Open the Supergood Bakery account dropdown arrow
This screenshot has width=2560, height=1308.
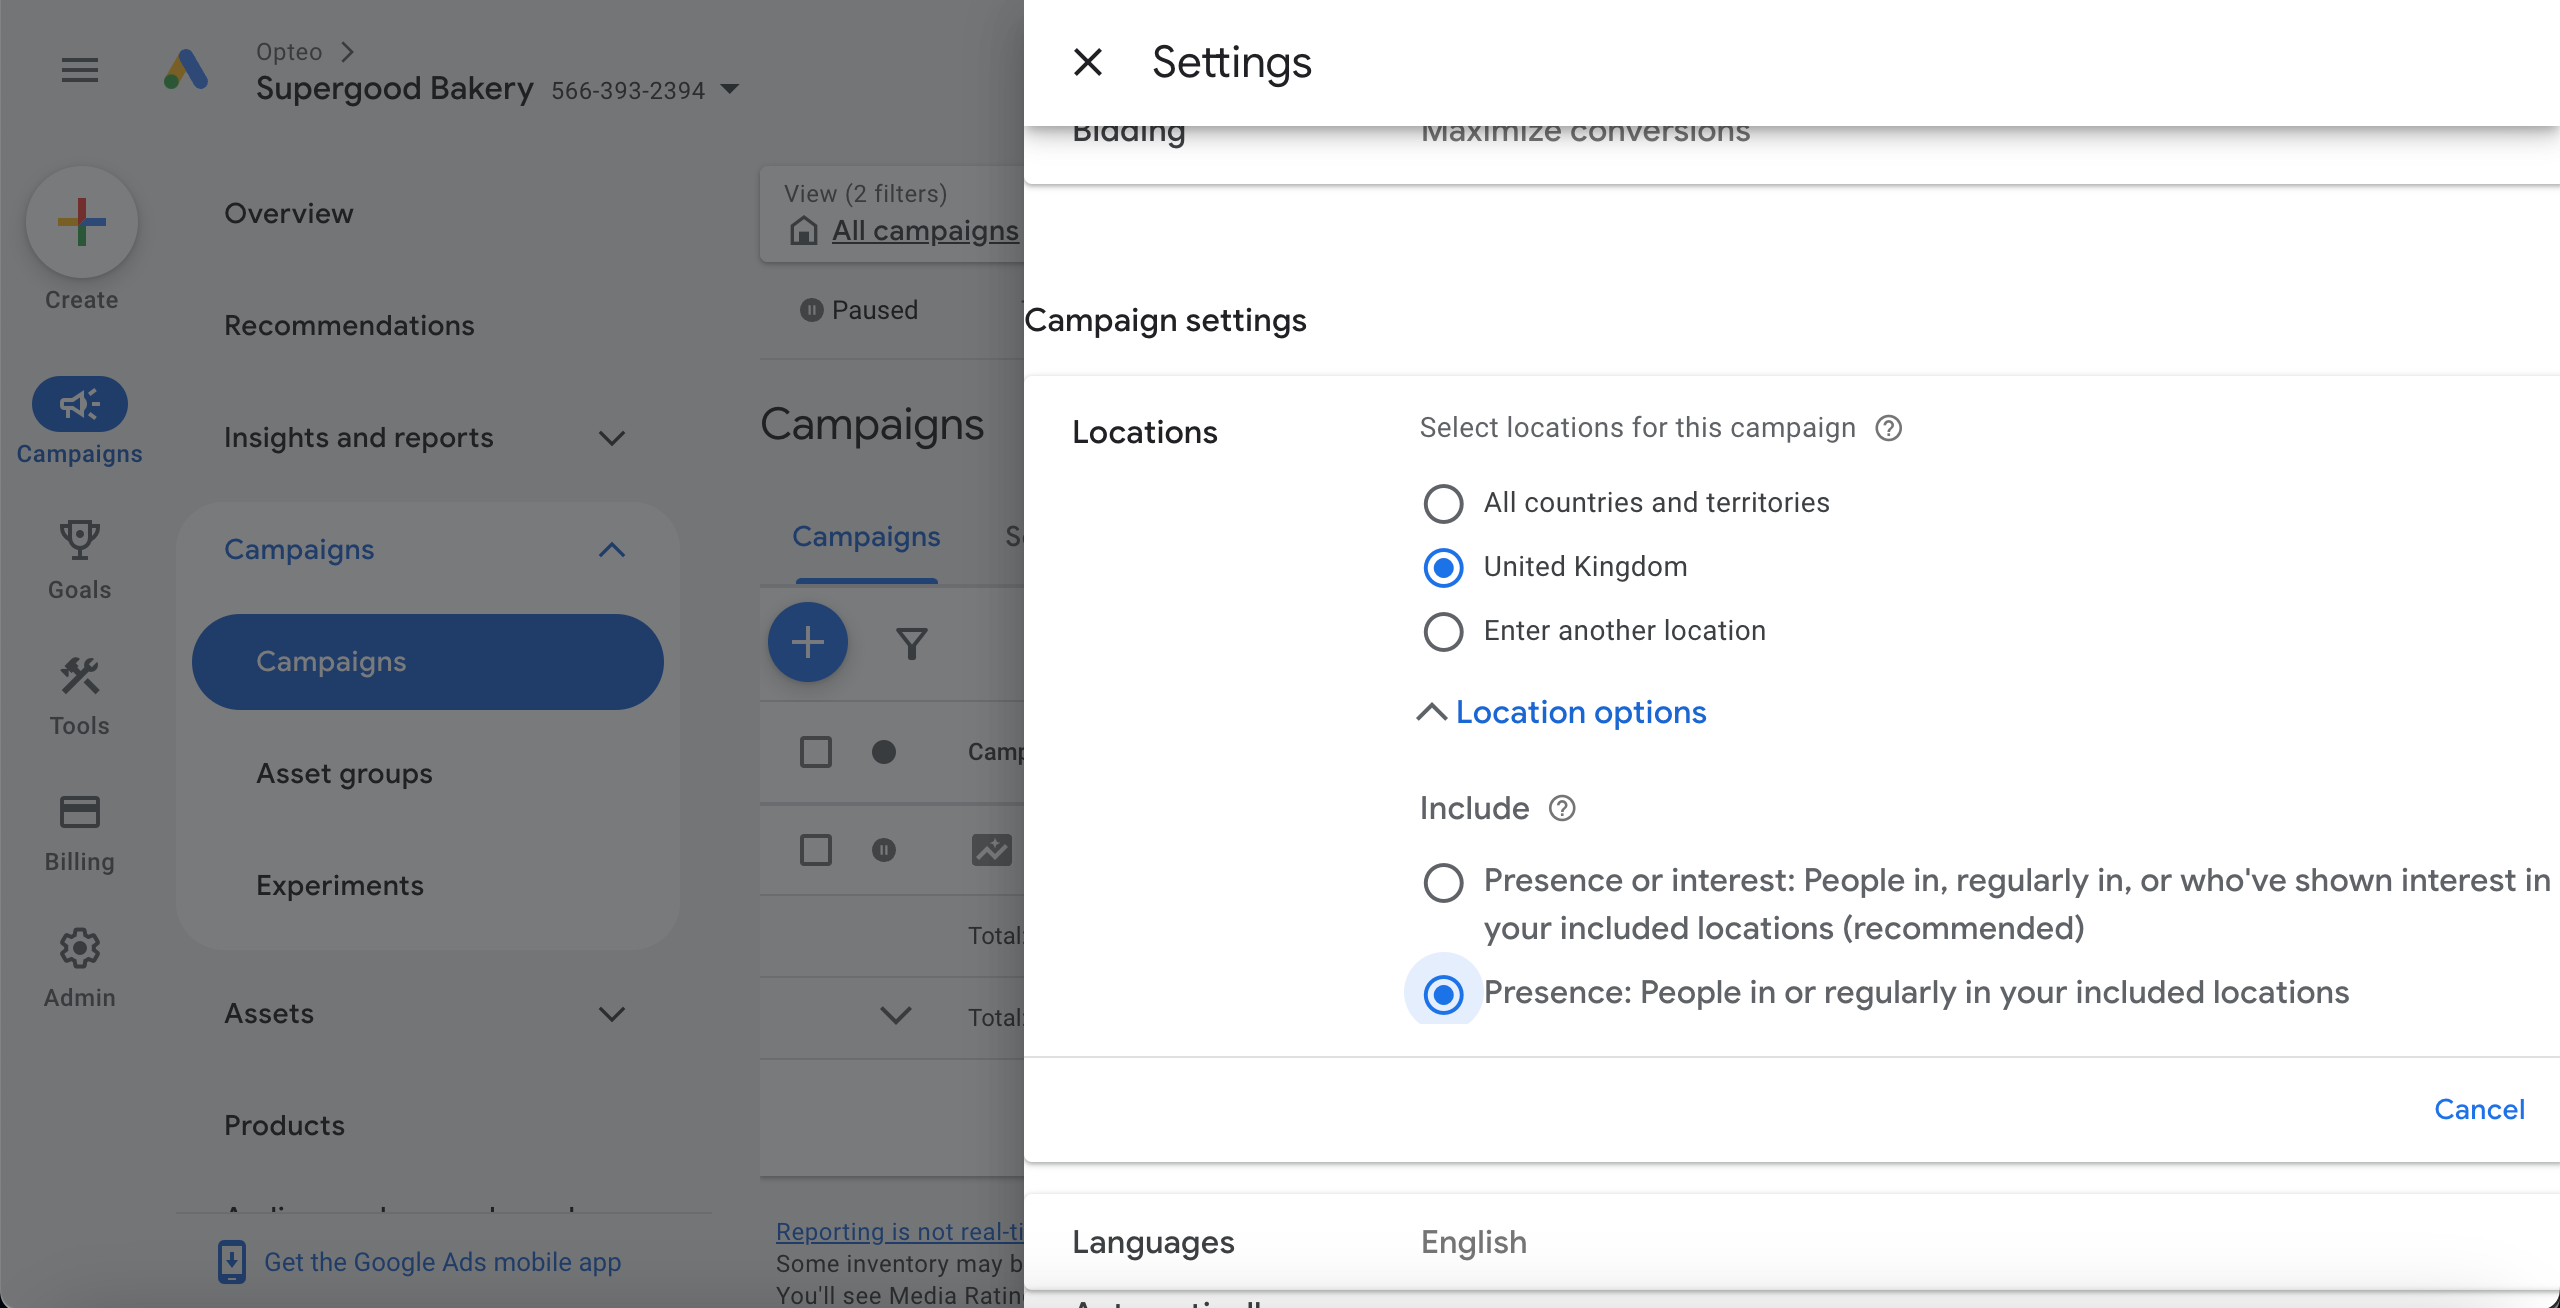coord(730,90)
